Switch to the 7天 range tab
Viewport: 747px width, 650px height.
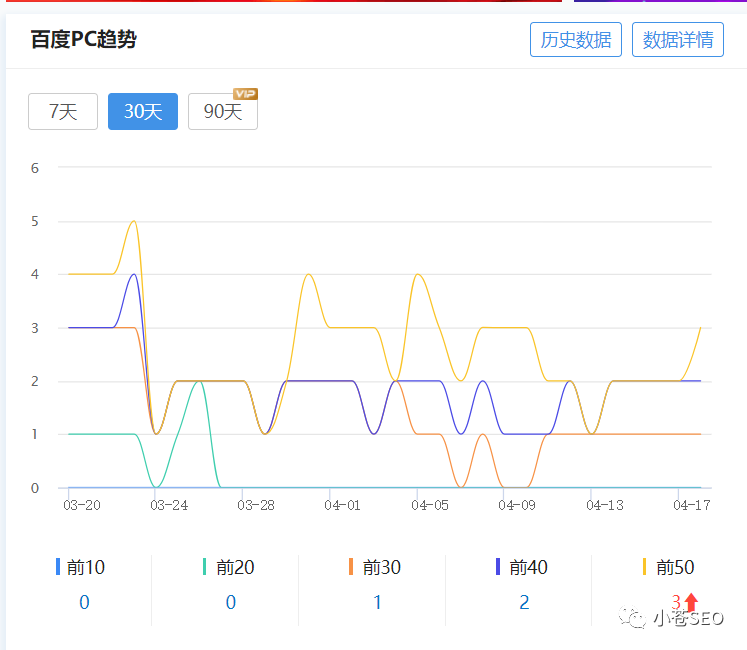point(63,112)
